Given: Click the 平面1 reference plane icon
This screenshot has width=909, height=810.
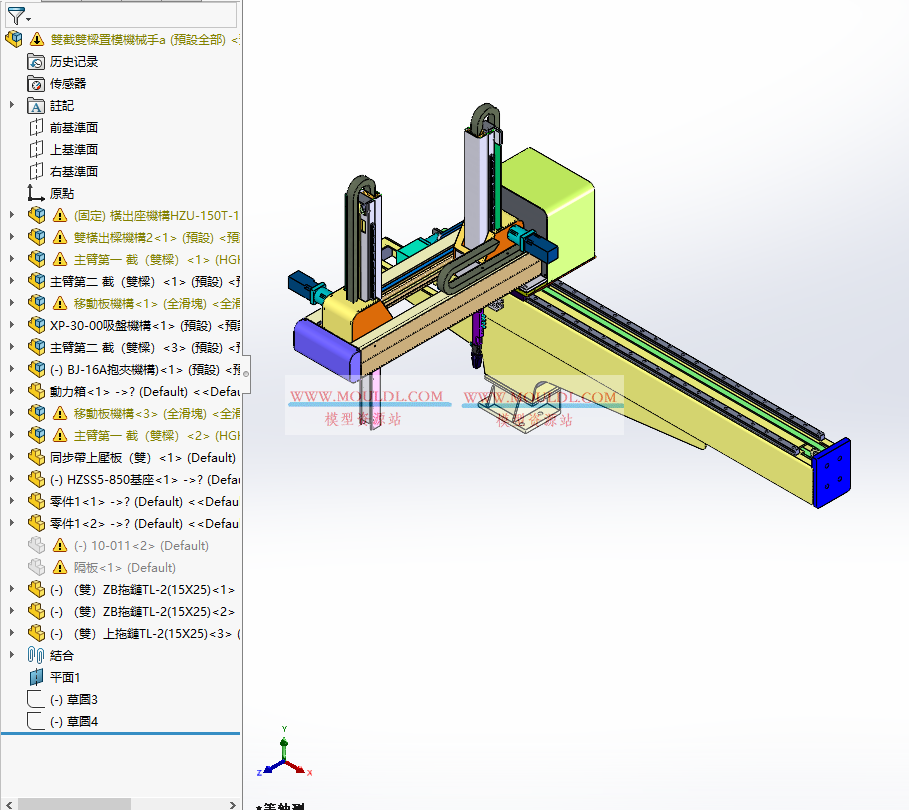Looking at the screenshot, I should point(35,677).
